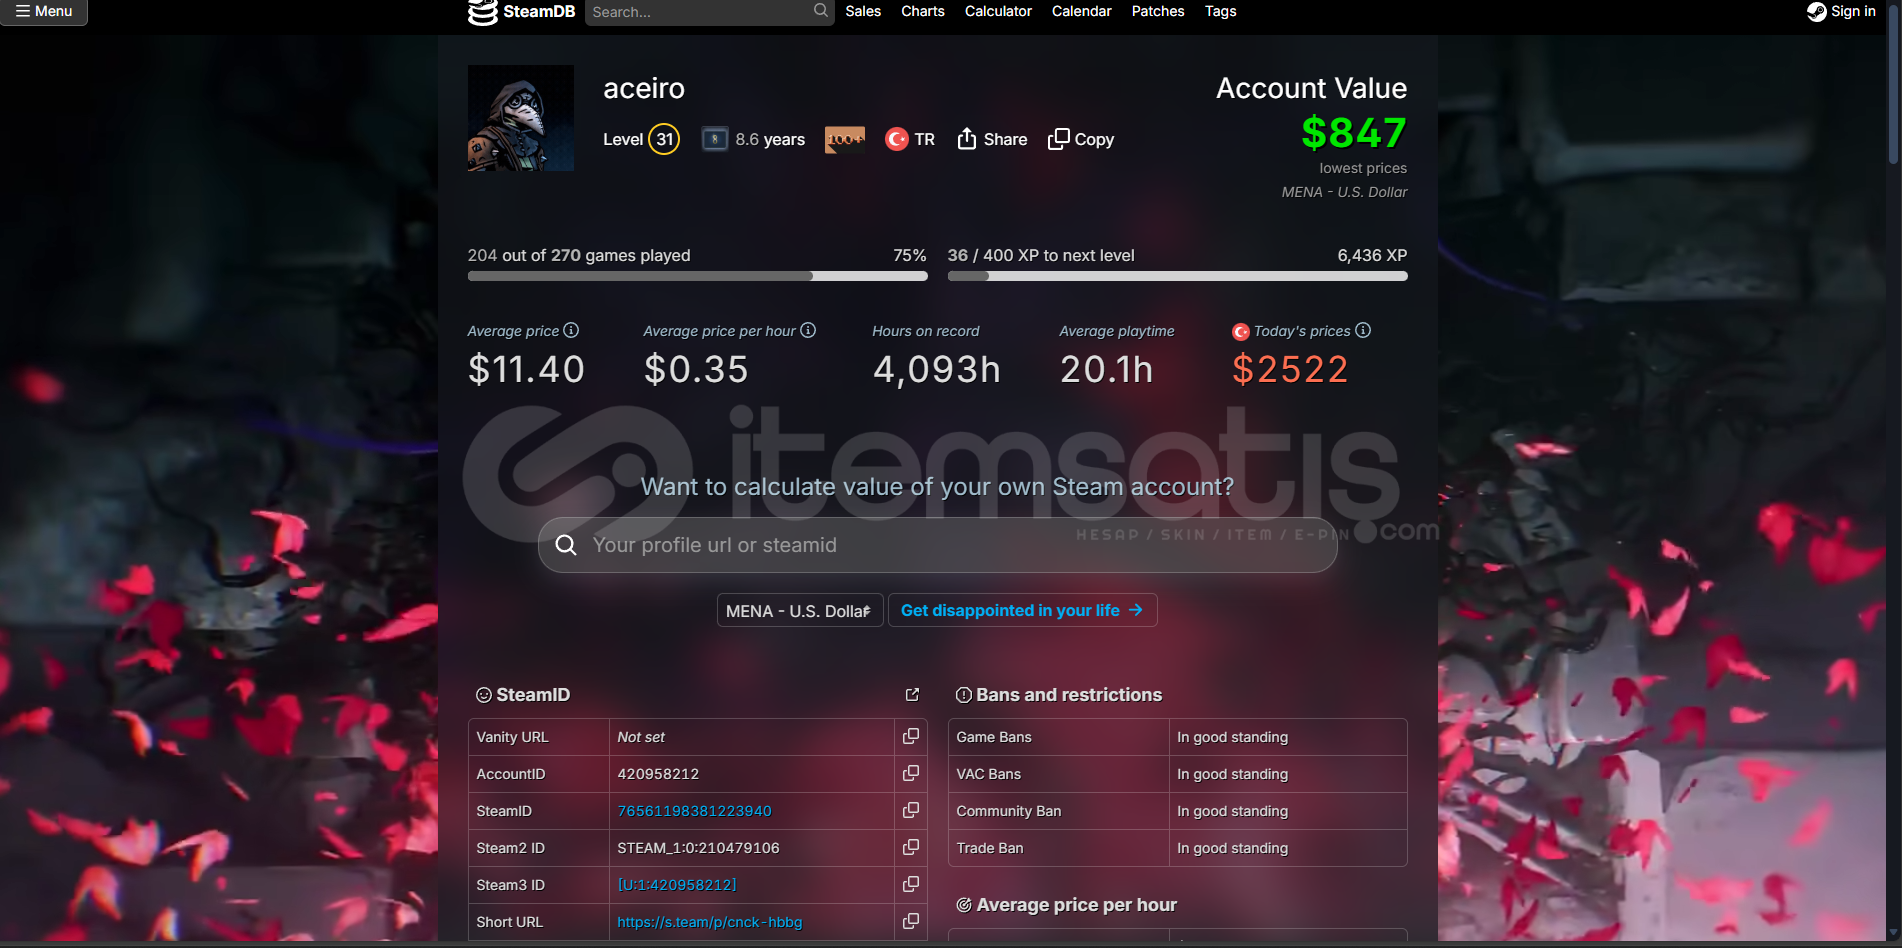Copy the Short URL value

910,921
